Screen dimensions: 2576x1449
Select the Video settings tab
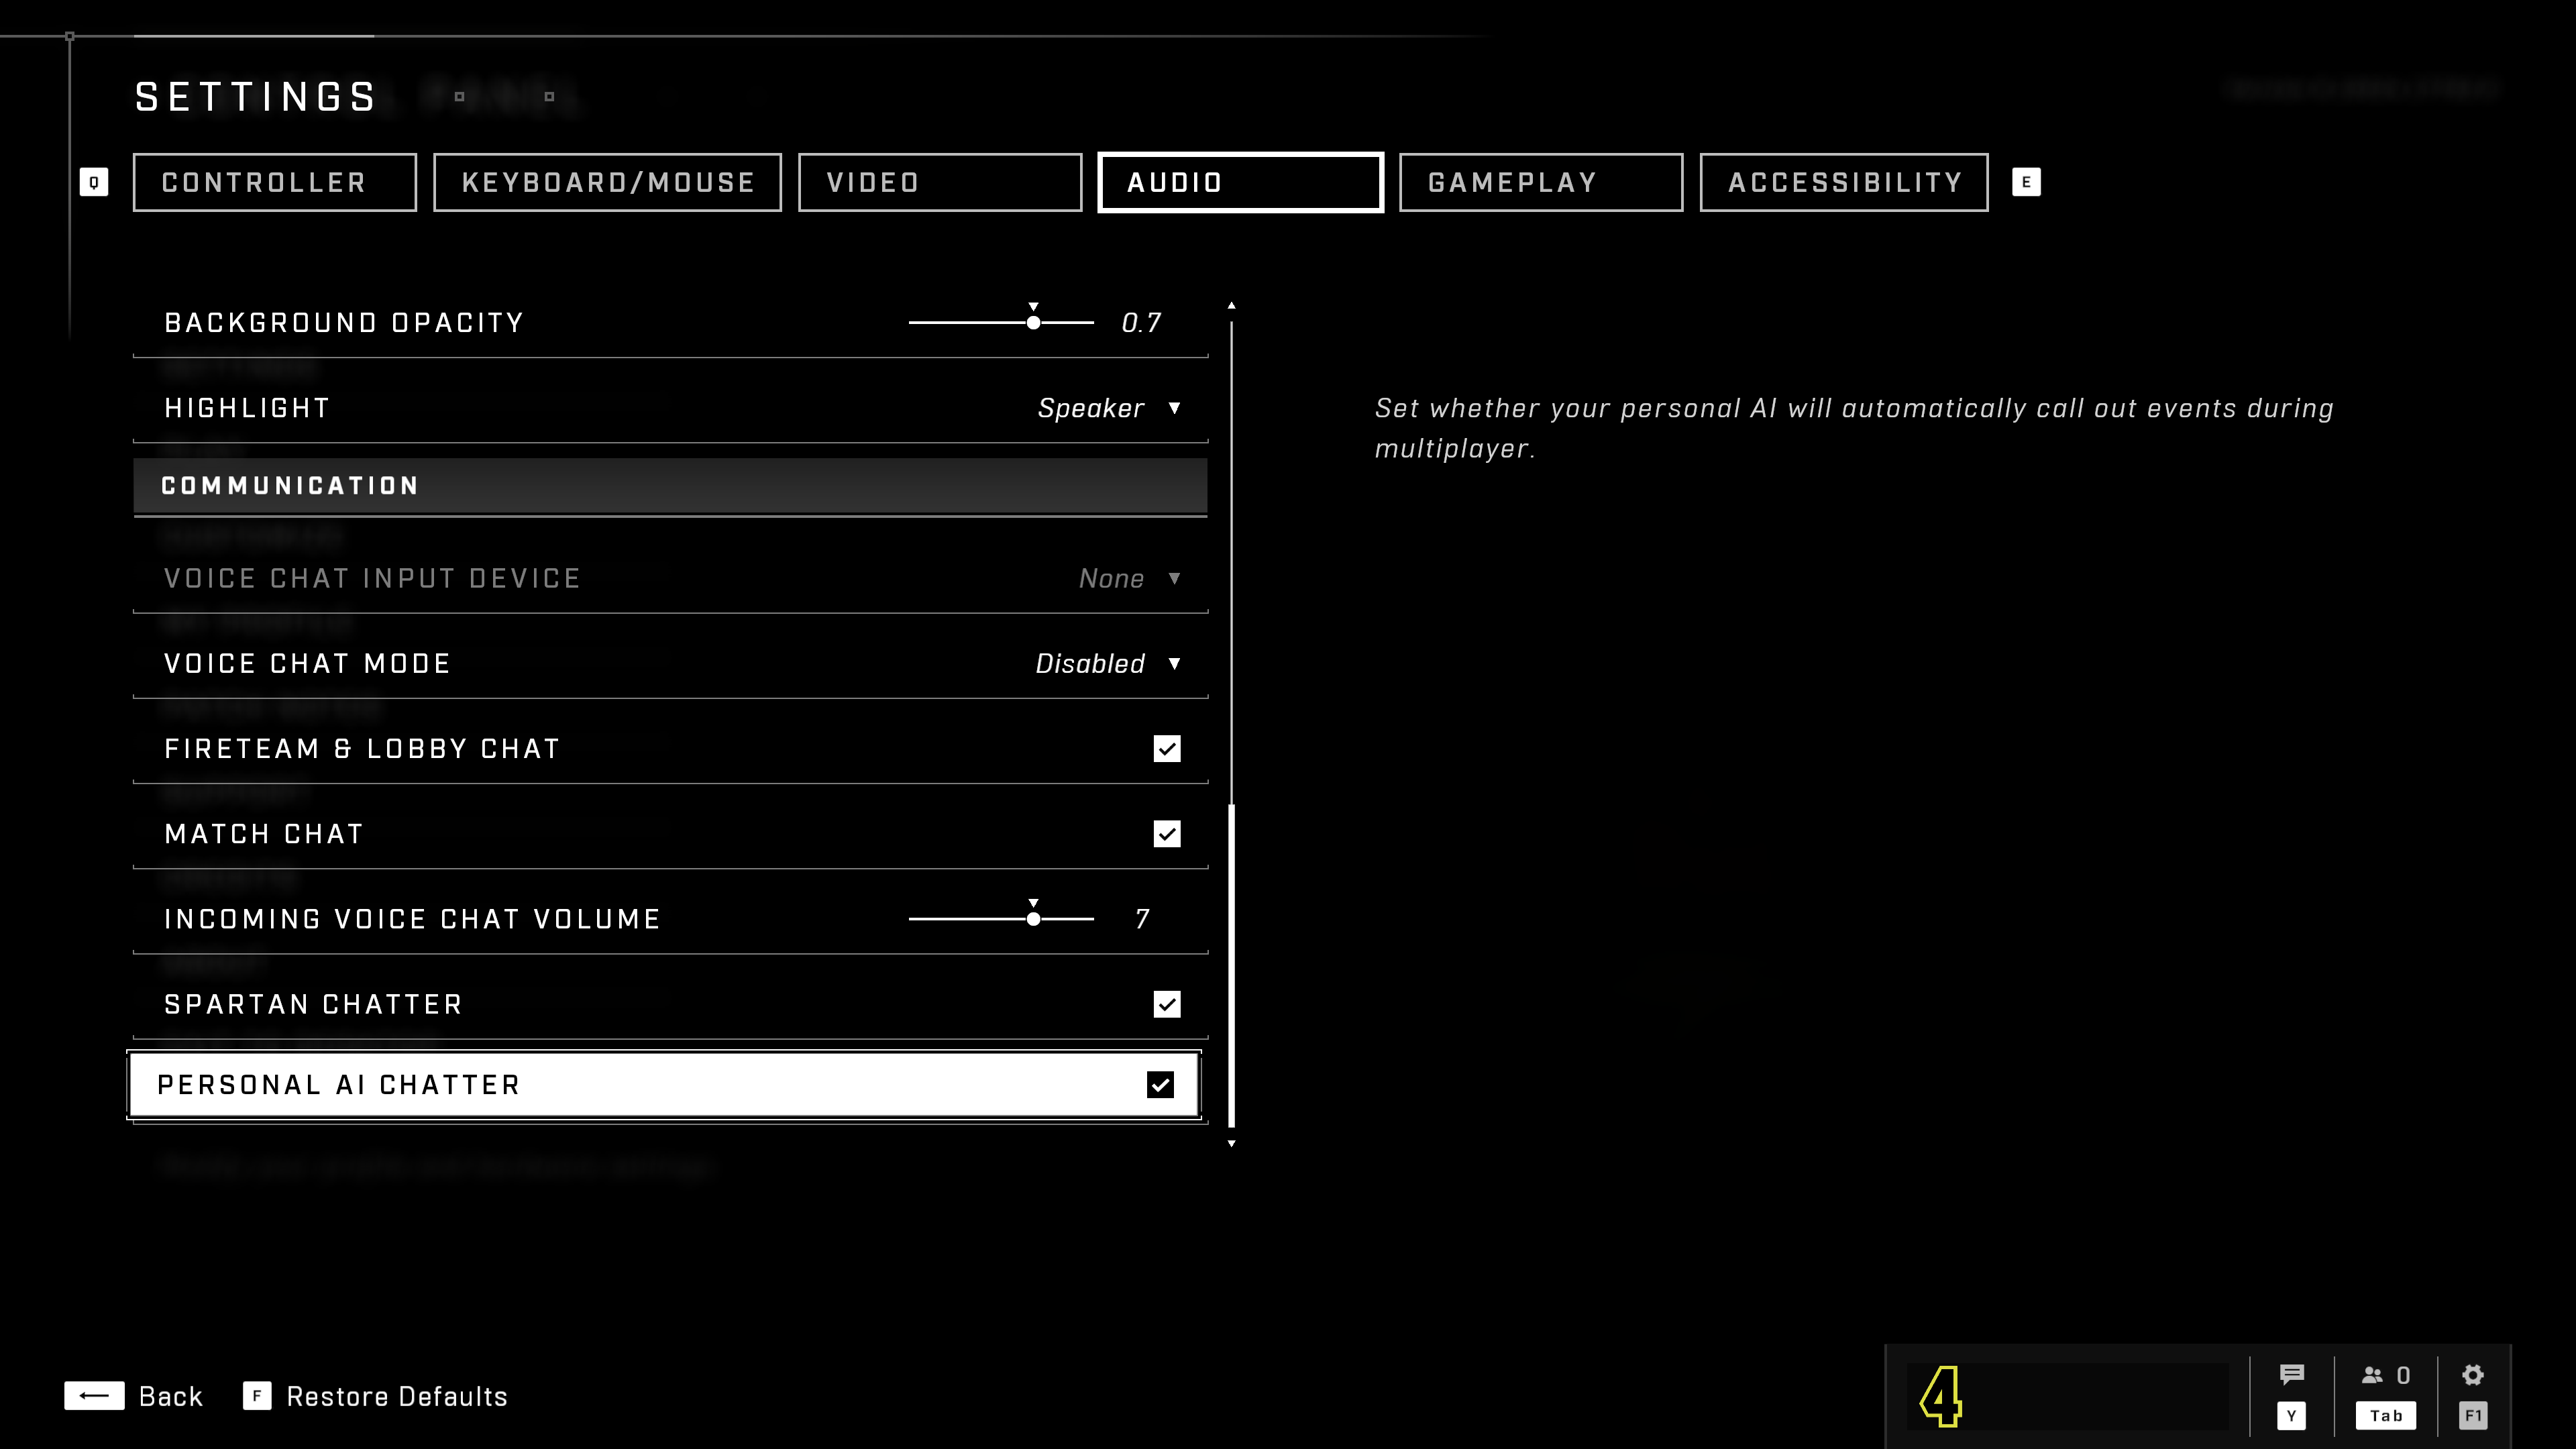point(939,182)
